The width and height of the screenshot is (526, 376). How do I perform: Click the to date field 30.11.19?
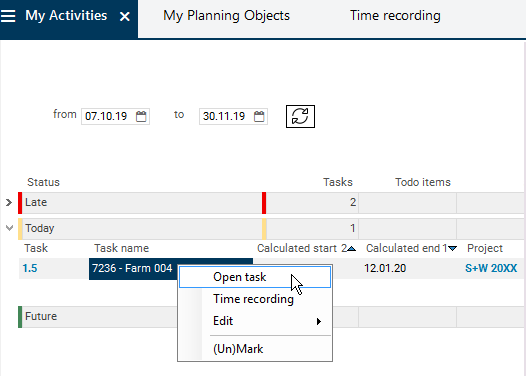(x=233, y=116)
